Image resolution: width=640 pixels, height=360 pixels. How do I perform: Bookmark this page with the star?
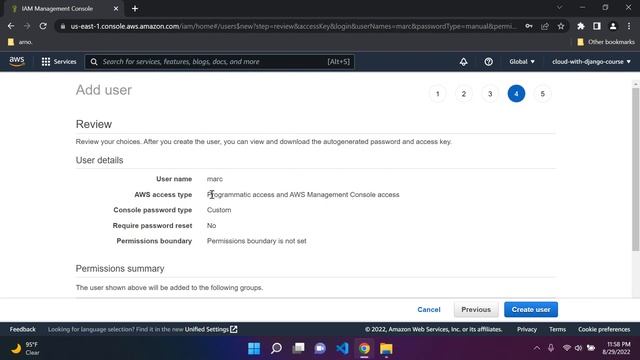point(561,26)
